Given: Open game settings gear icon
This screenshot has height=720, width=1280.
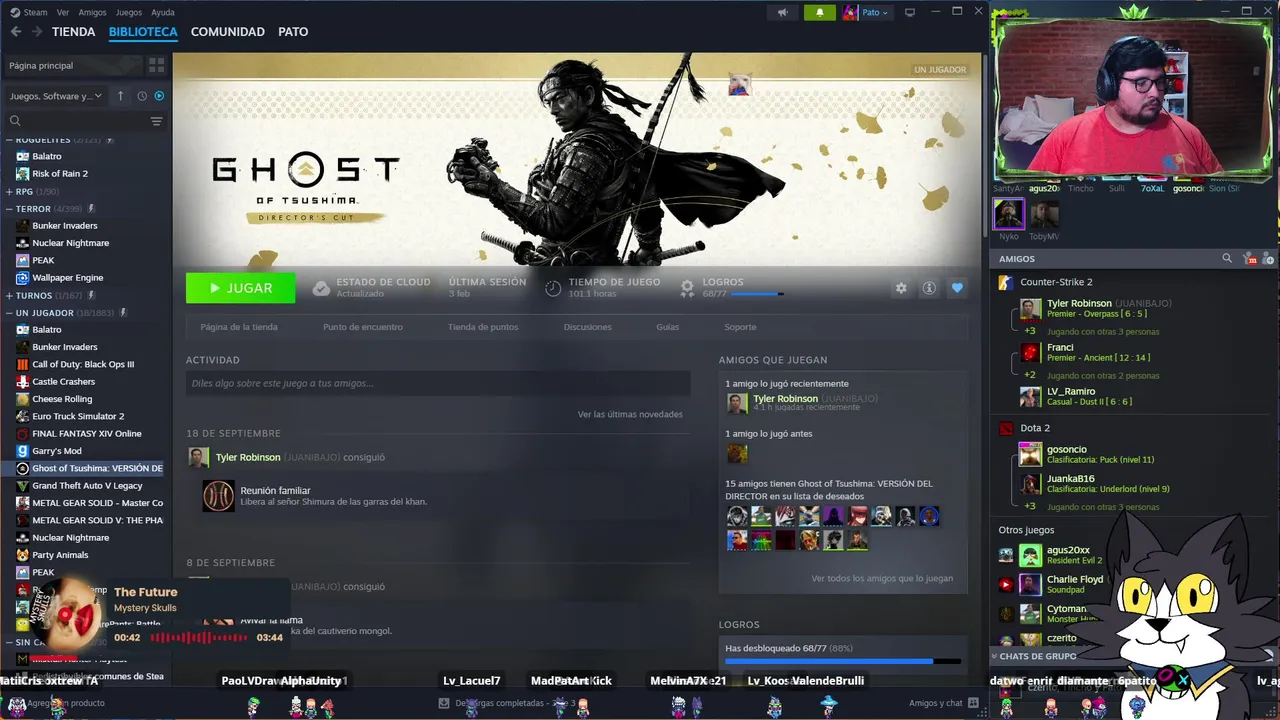Looking at the screenshot, I should coord(901,288).
